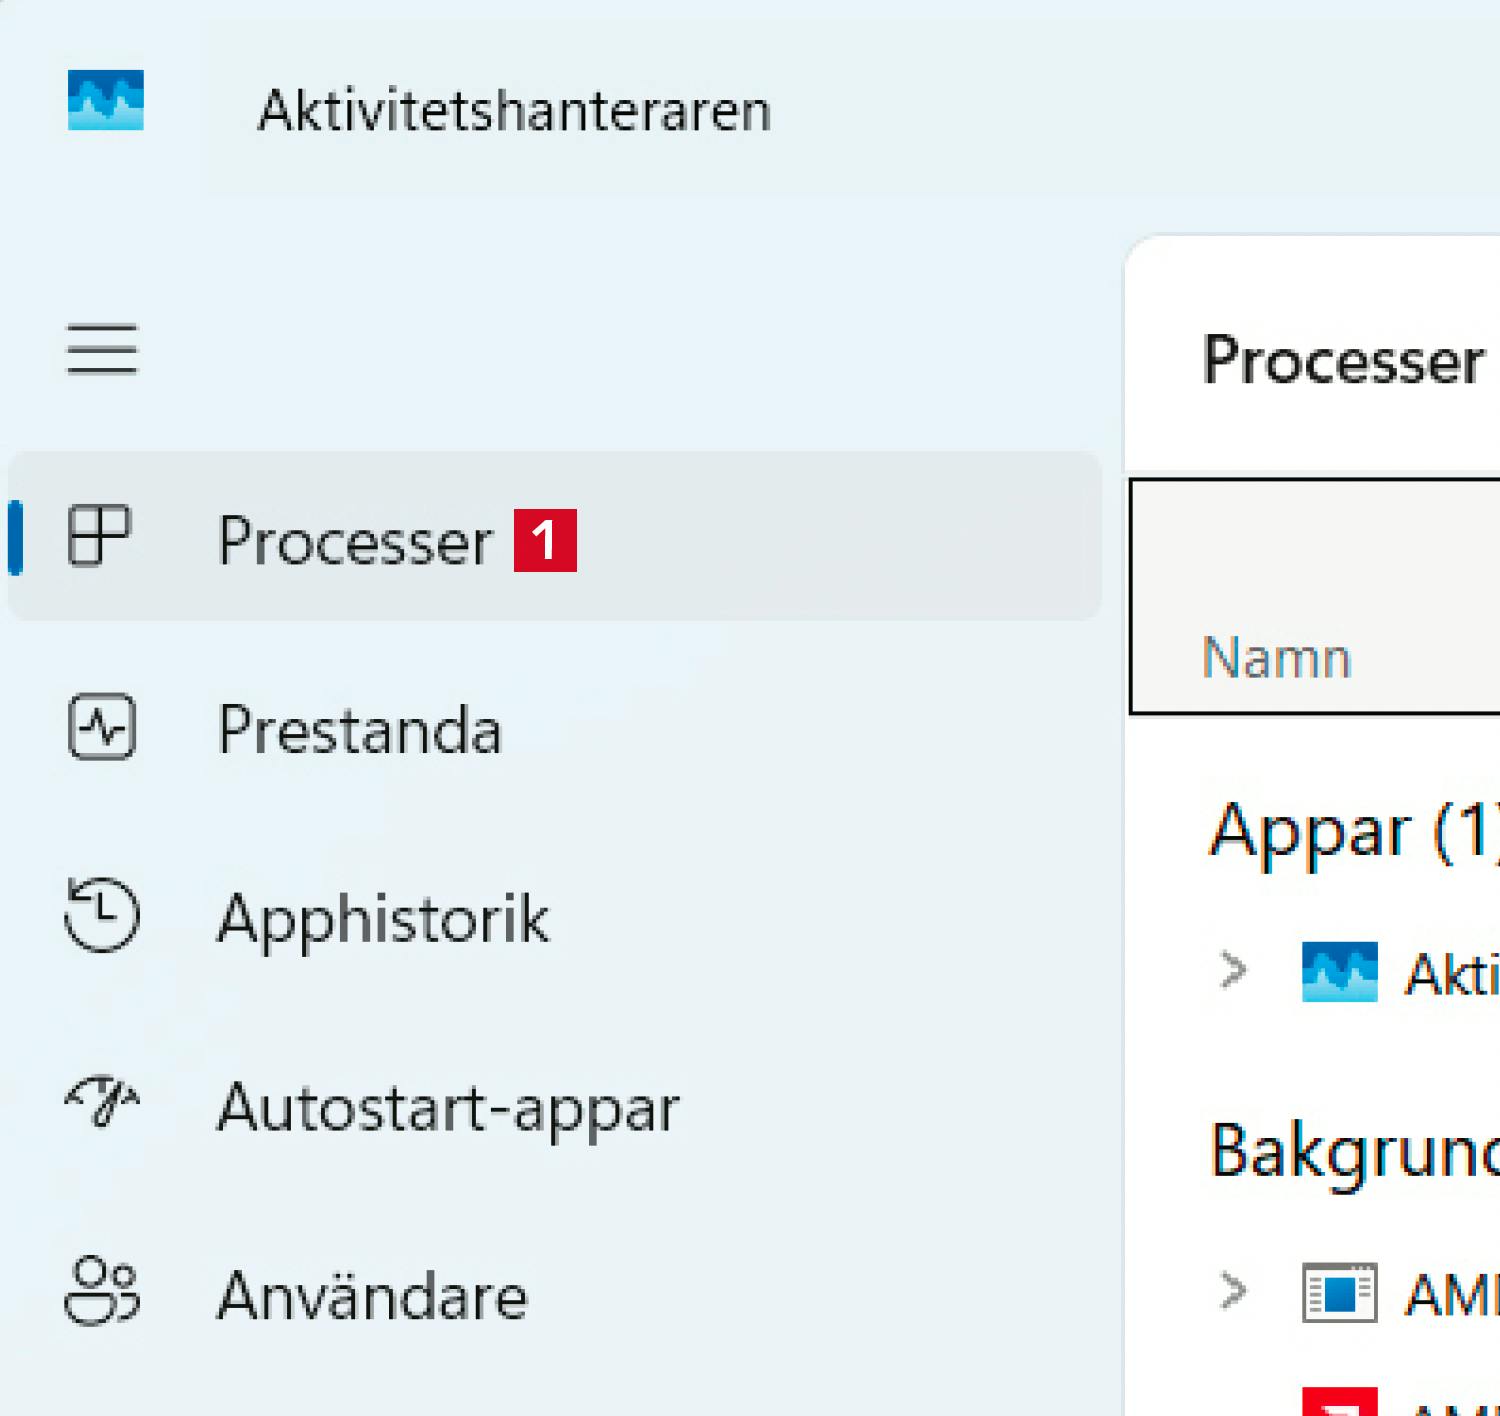Click the Prestanda heartbeat icon
The width and height of the screenshot is (1500, 1416).
102,727
